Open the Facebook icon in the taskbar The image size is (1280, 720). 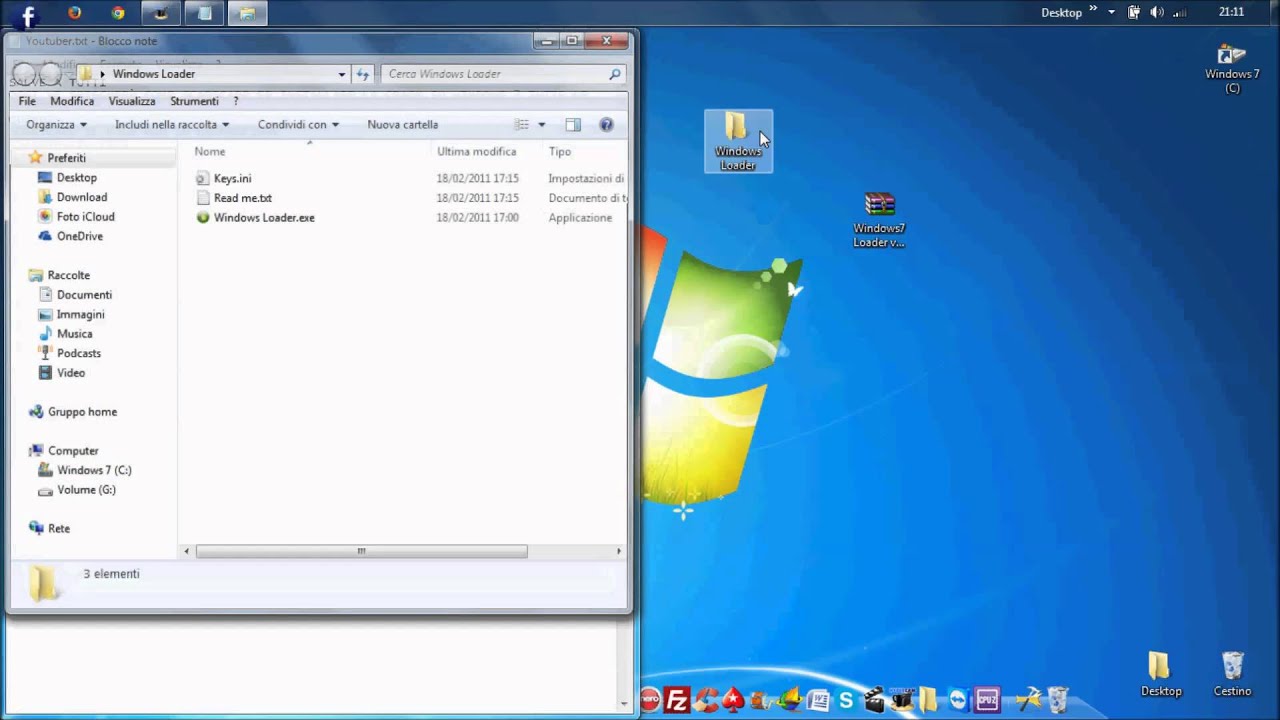click(28, 14)
